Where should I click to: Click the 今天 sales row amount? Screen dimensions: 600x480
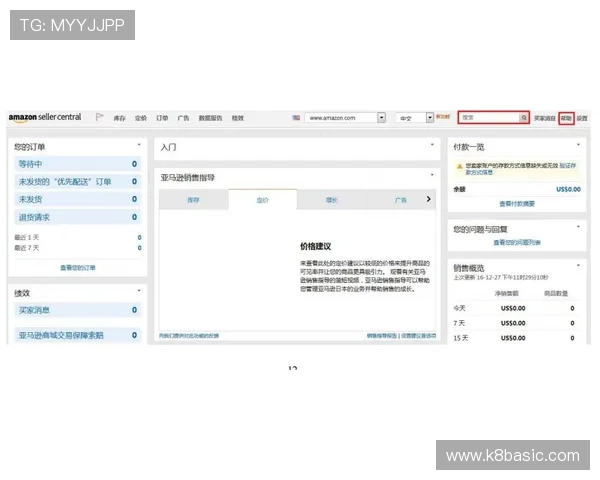pos(513,309)
